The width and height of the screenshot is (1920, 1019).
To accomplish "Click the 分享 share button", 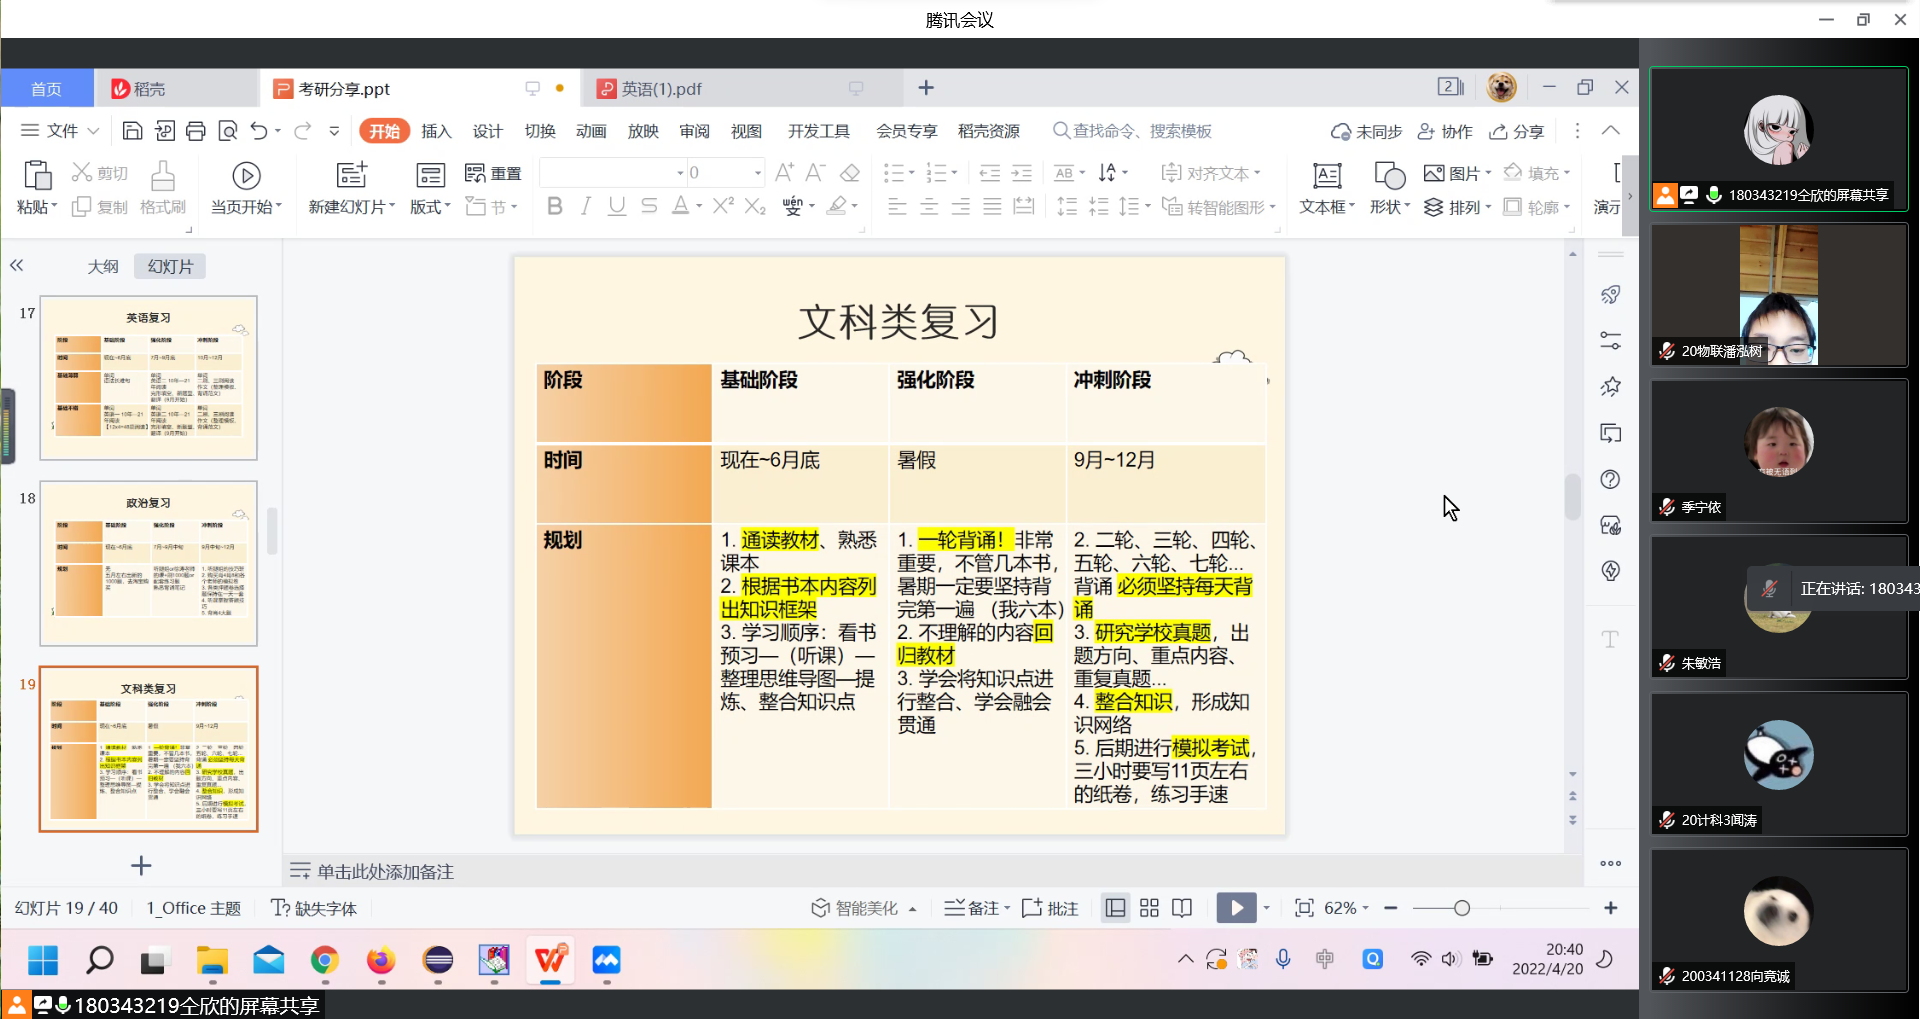I will pos(1517,131).
